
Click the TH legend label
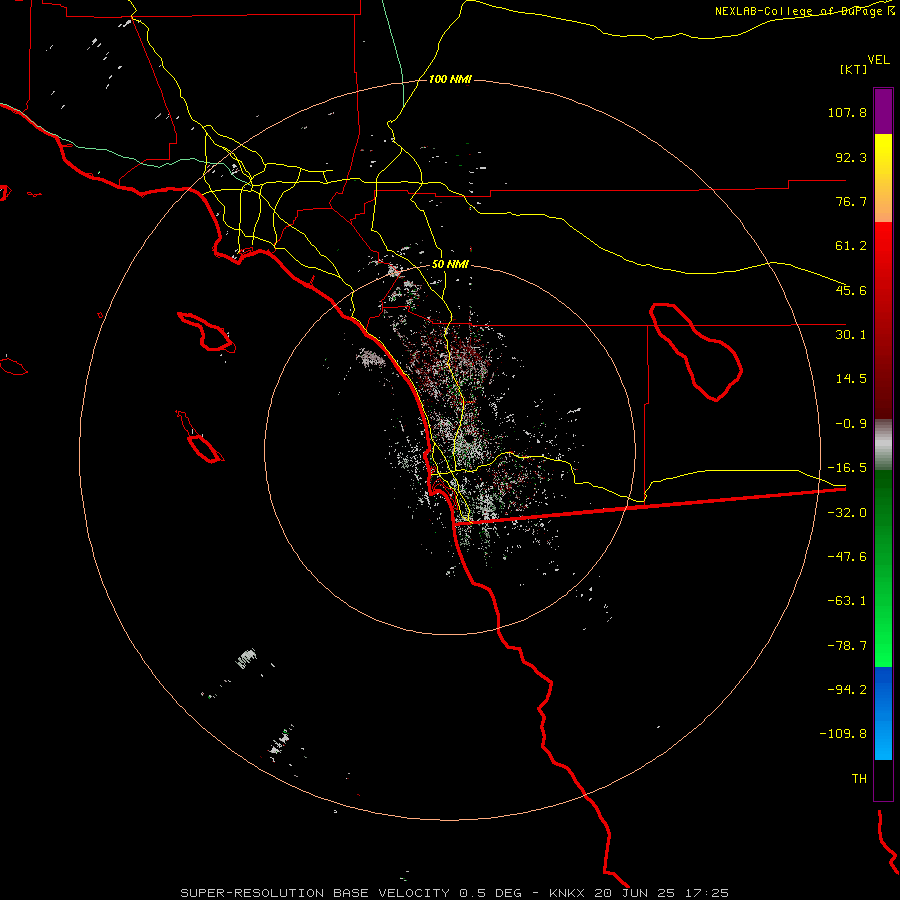click(859, 779)
